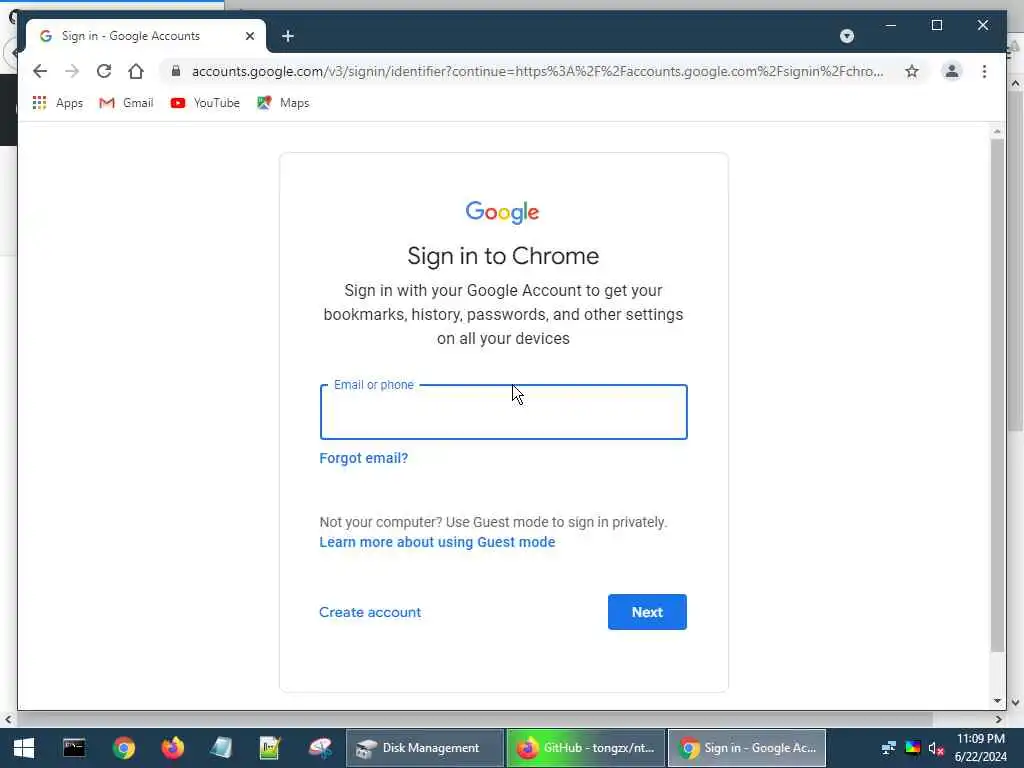The height and width of the screenshot is (768, 1024).
Task: Close the Sign in - Google Accounts tab
Action: point(249,36)
